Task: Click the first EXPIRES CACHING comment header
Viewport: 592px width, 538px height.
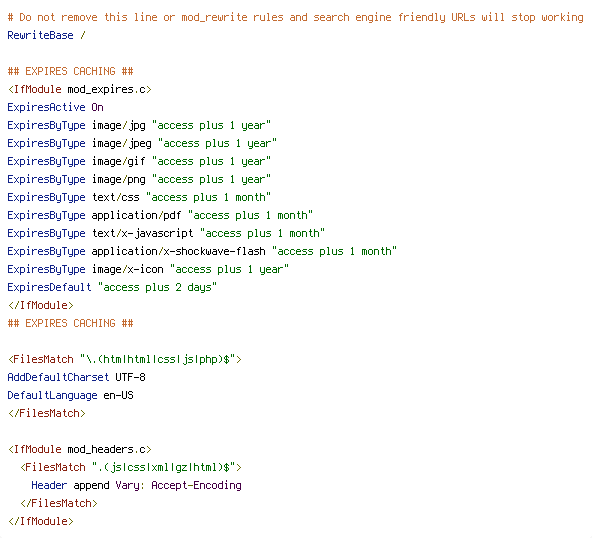Action: pos(71,71)
